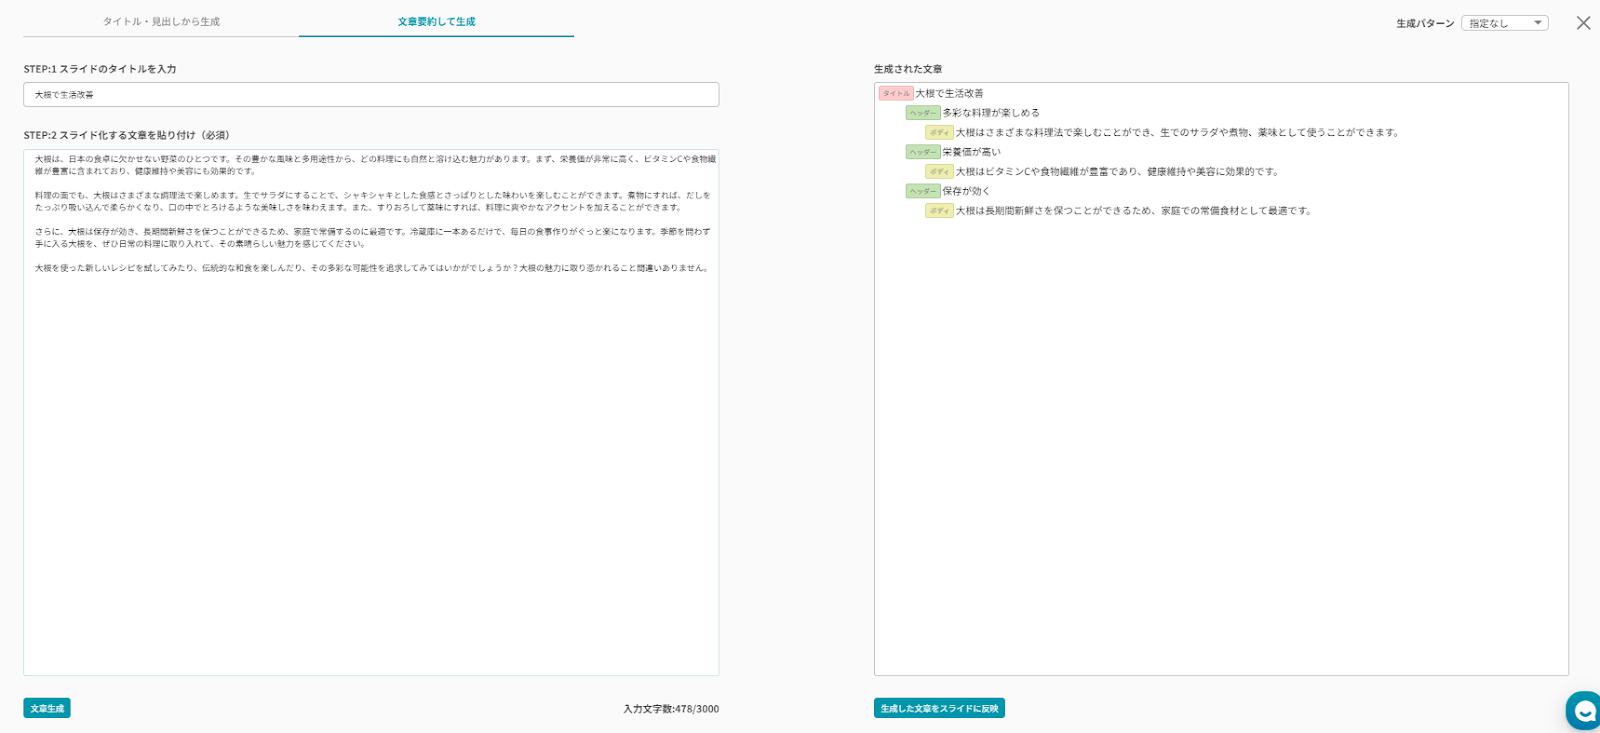The height and width of the screenshot is (733, 1600).
Task: Click the body text about 長期間新鮮さ
Action: 1132,211
